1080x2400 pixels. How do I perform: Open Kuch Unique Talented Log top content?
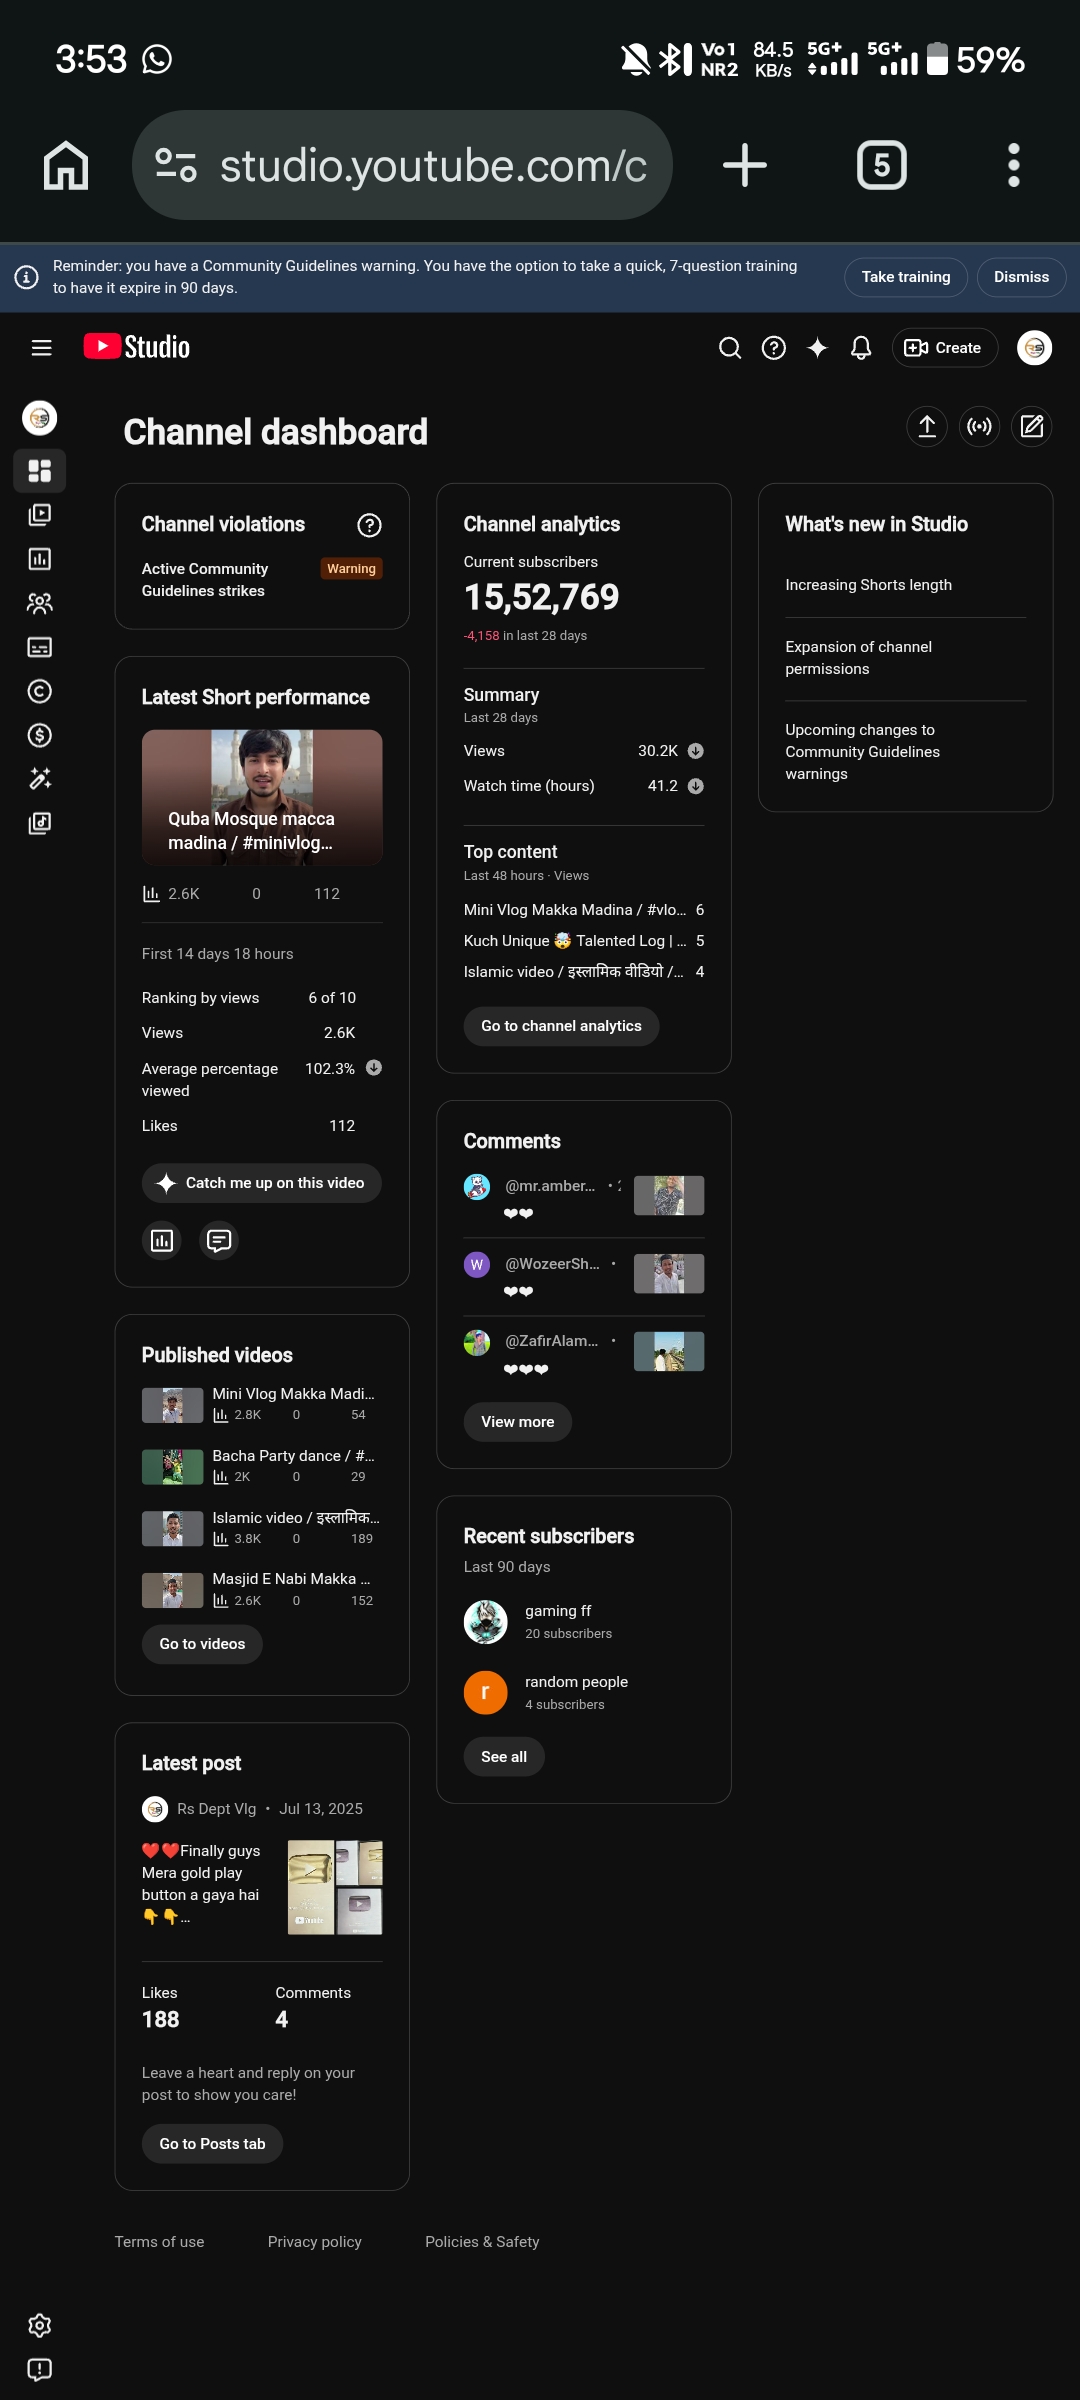[x=584, y=941]
